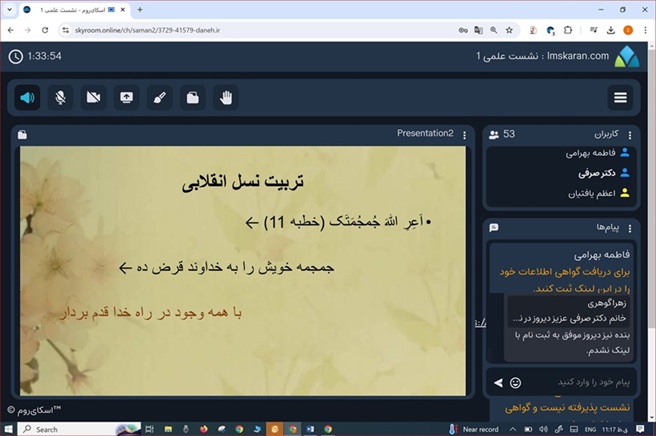The height and width of the screenshot is (436, 656).
Task: Click the session timer clock icon
Action: (16, 56)
